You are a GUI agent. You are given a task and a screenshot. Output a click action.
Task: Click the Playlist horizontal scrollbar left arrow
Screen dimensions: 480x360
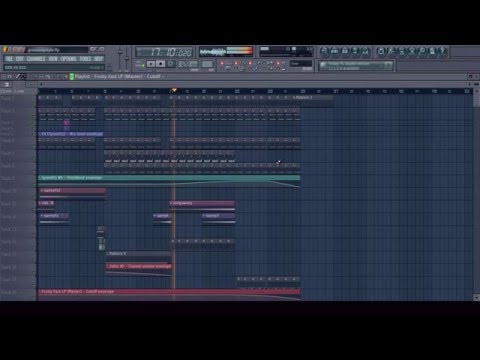pos(41,84)
